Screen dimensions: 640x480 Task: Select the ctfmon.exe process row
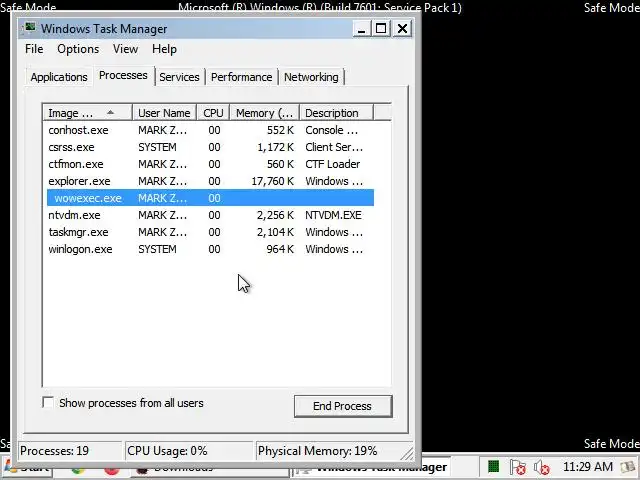(x=210, y=164)
